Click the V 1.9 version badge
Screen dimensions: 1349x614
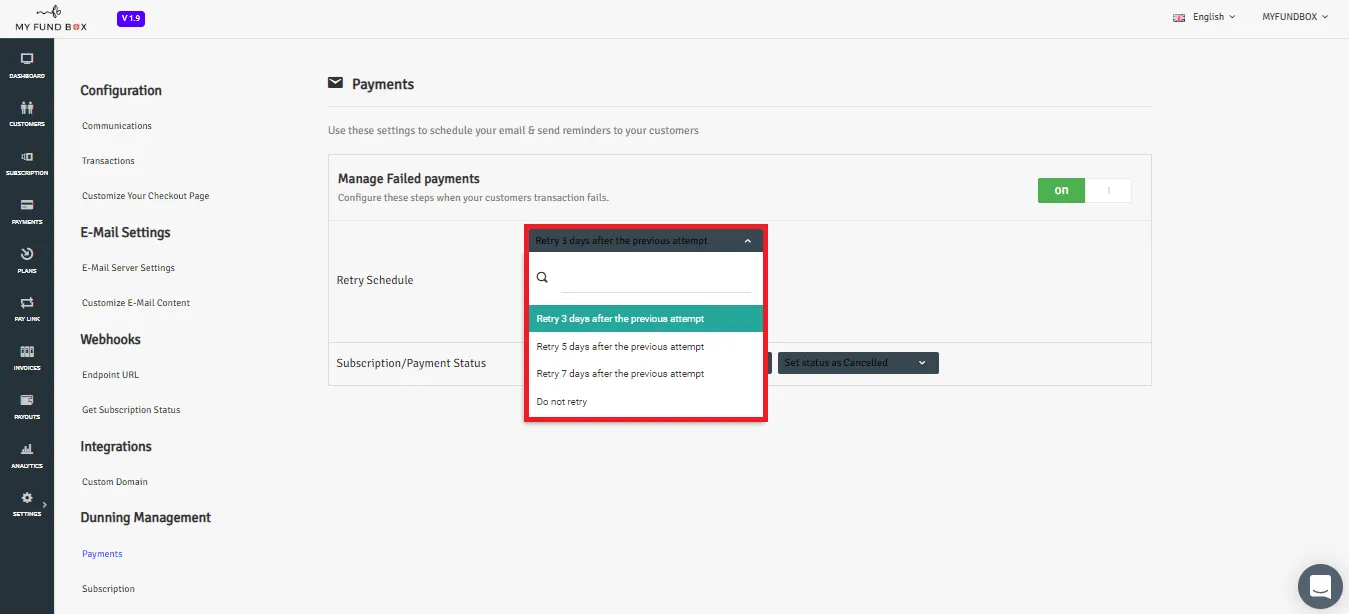coord(131,18)
